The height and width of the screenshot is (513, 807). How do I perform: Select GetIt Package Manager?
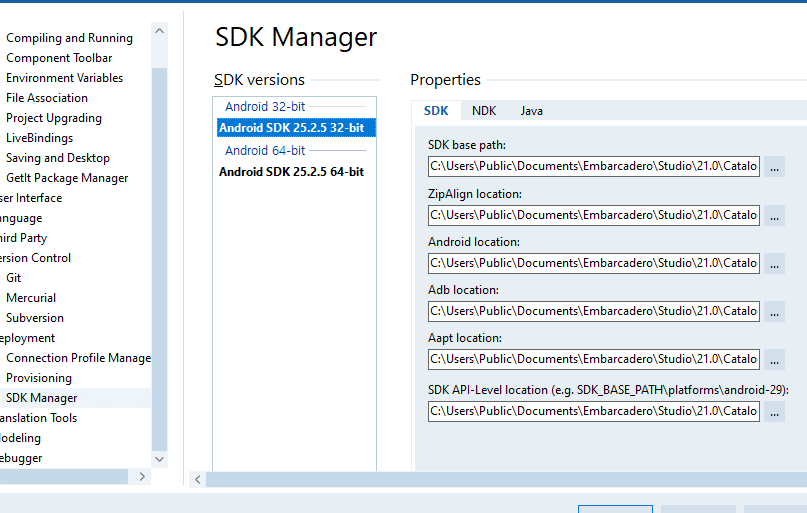[x=67, y=178]
